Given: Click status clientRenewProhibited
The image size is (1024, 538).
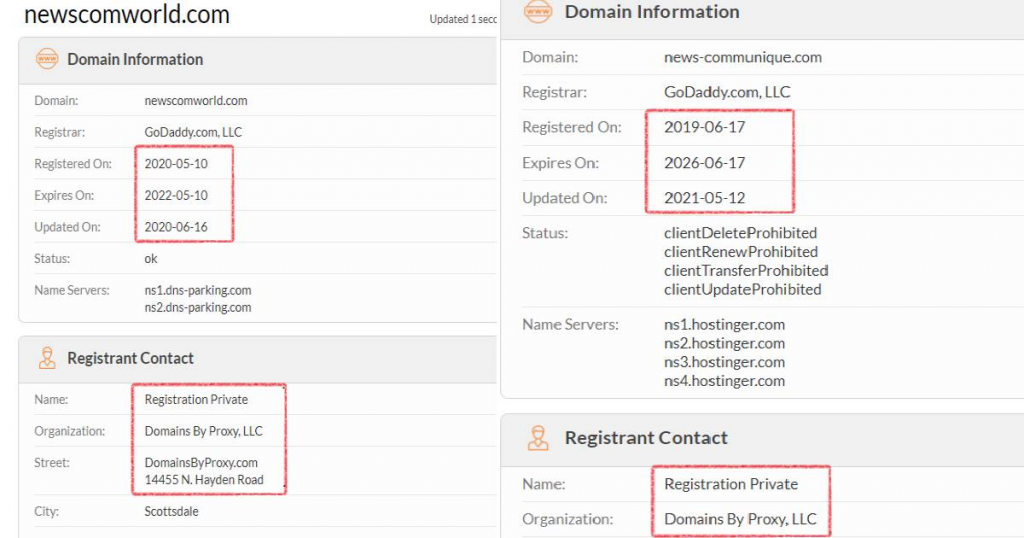Looking at the screenshot, I should (741, 252).
